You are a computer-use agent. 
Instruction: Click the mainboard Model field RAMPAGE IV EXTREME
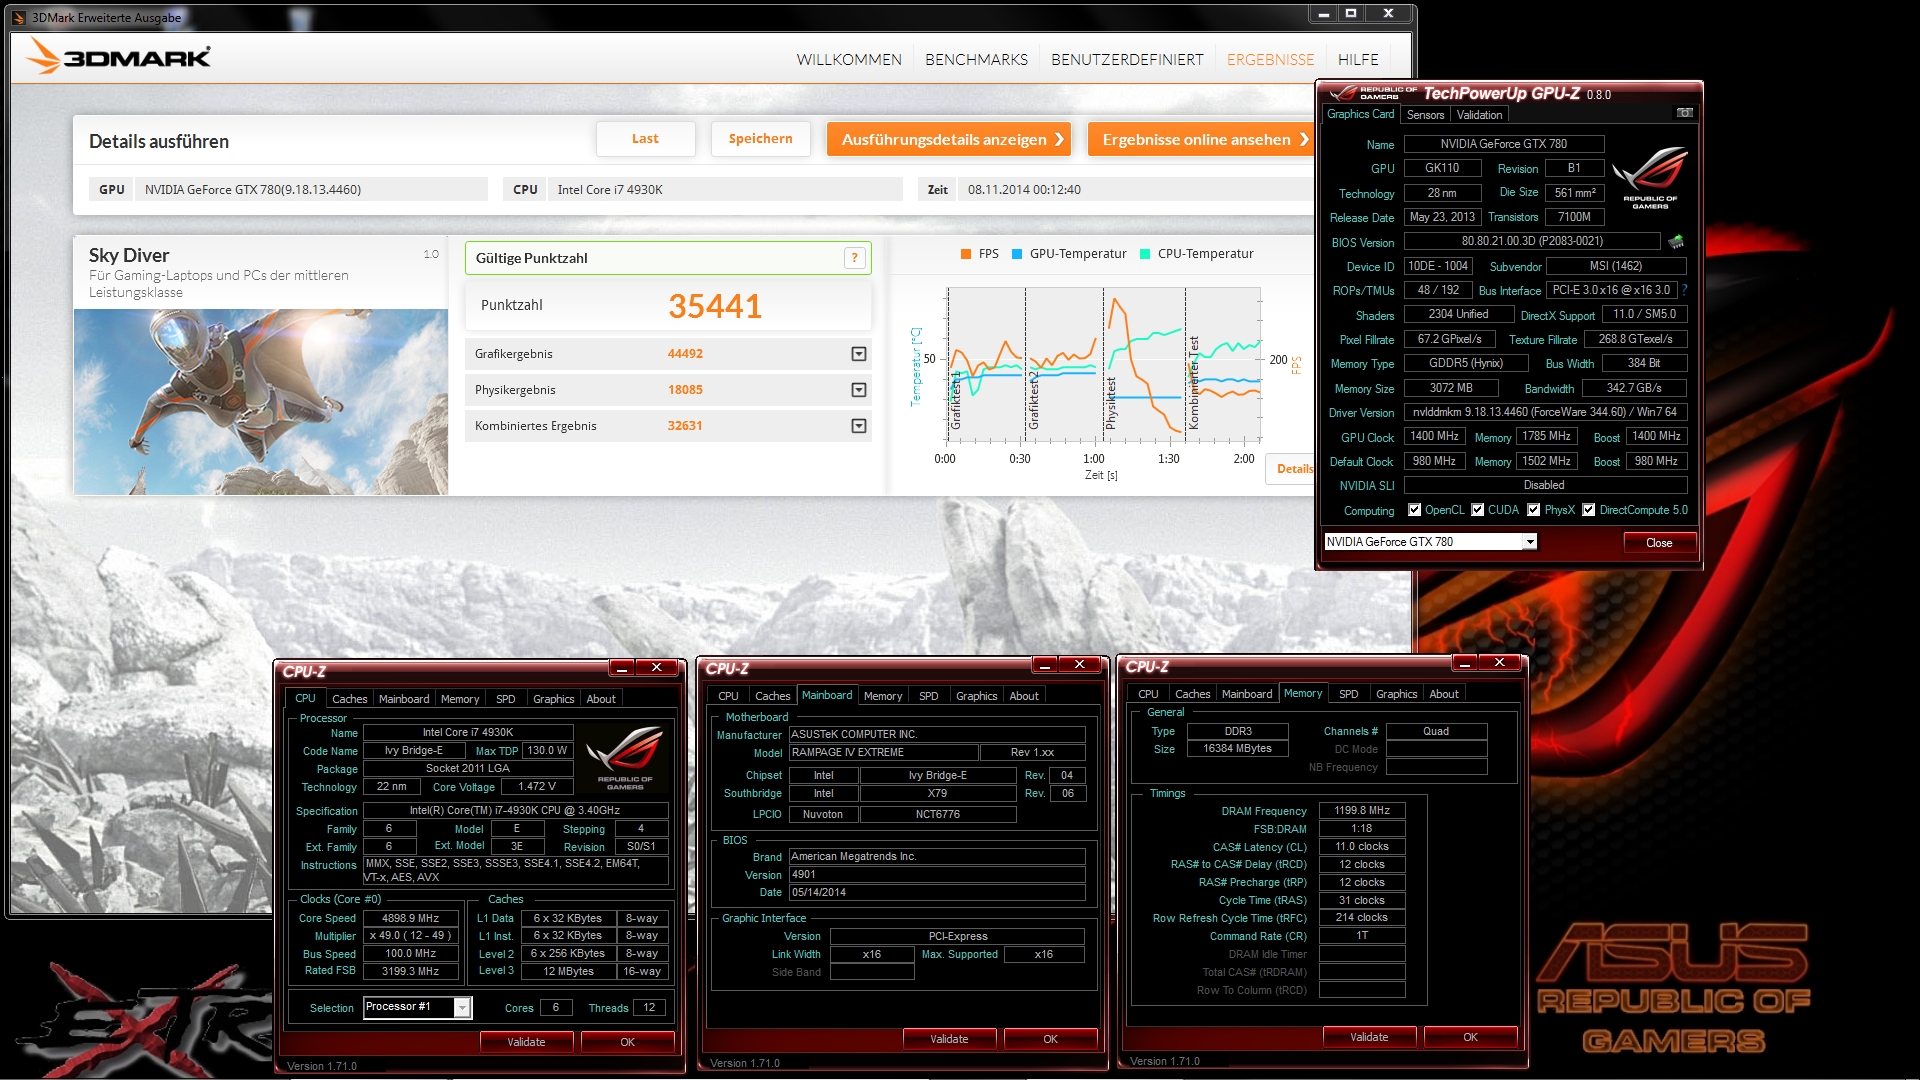[x=882, y=753]
